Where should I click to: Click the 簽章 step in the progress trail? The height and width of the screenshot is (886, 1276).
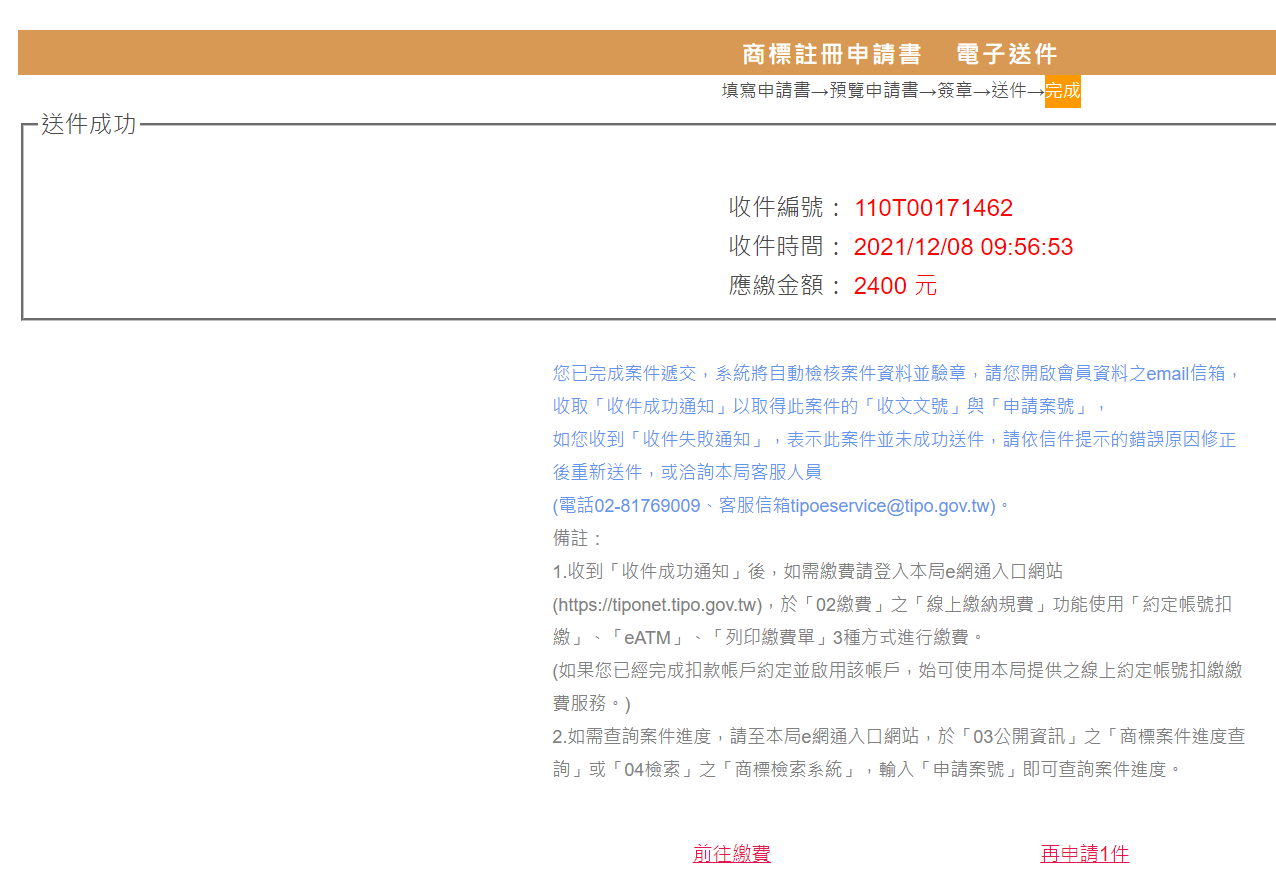(955, 91)
